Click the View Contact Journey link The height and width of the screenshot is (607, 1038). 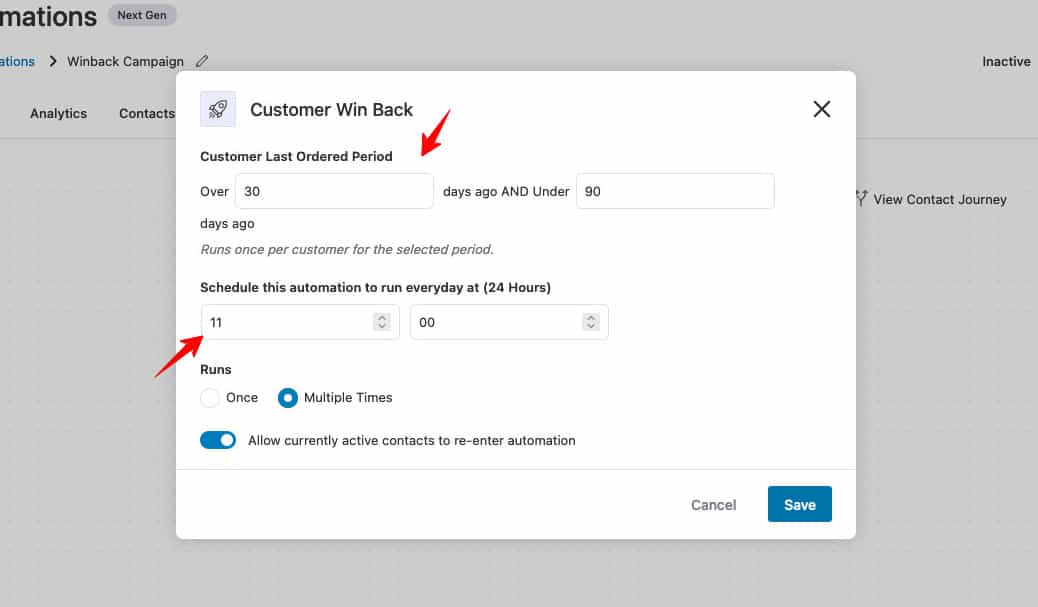pyautogui.click(x=938, y=199)
